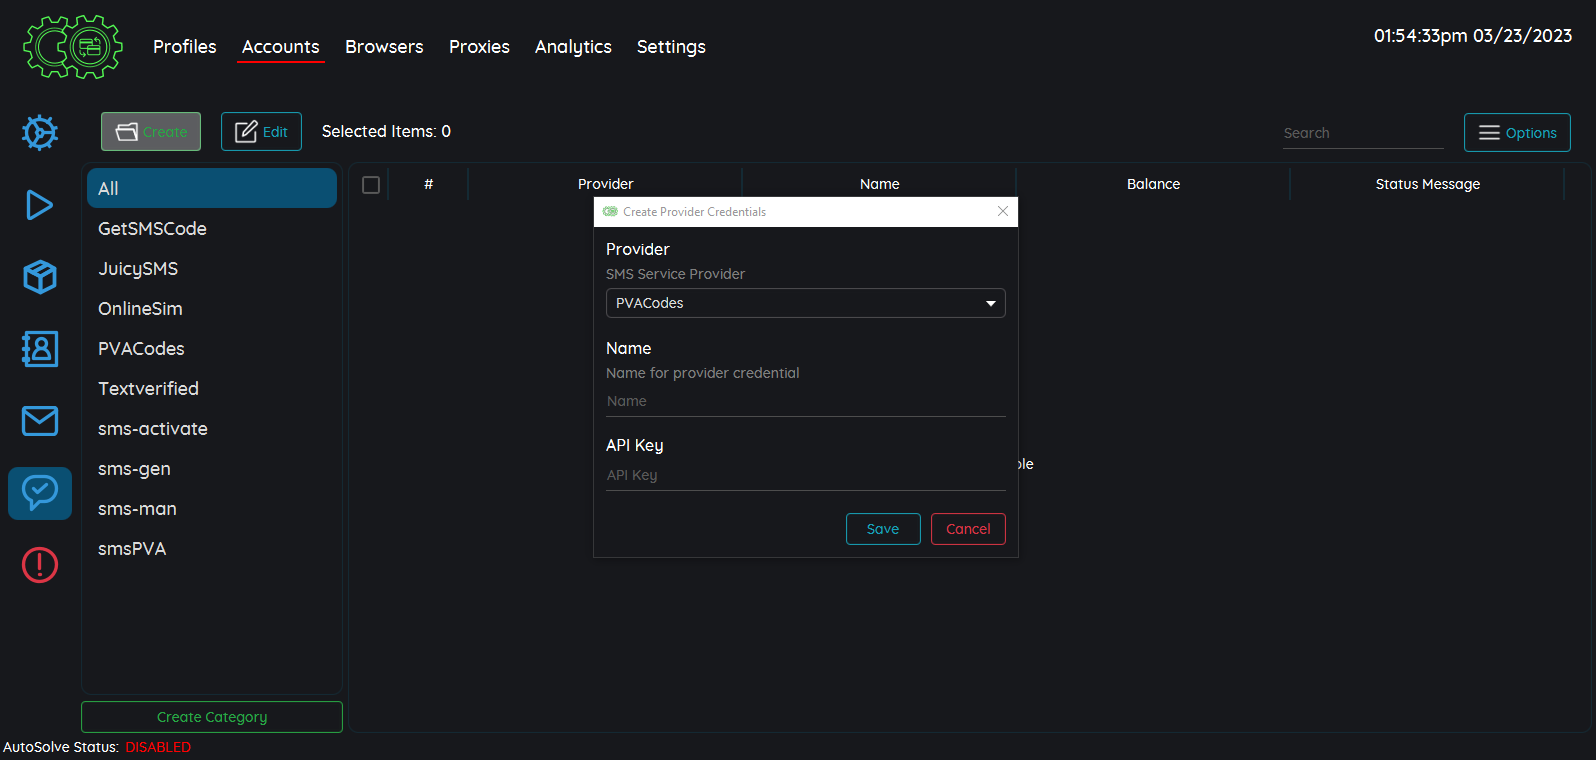
Task: Click the Name column header
Action: click(x=879, y=184)
